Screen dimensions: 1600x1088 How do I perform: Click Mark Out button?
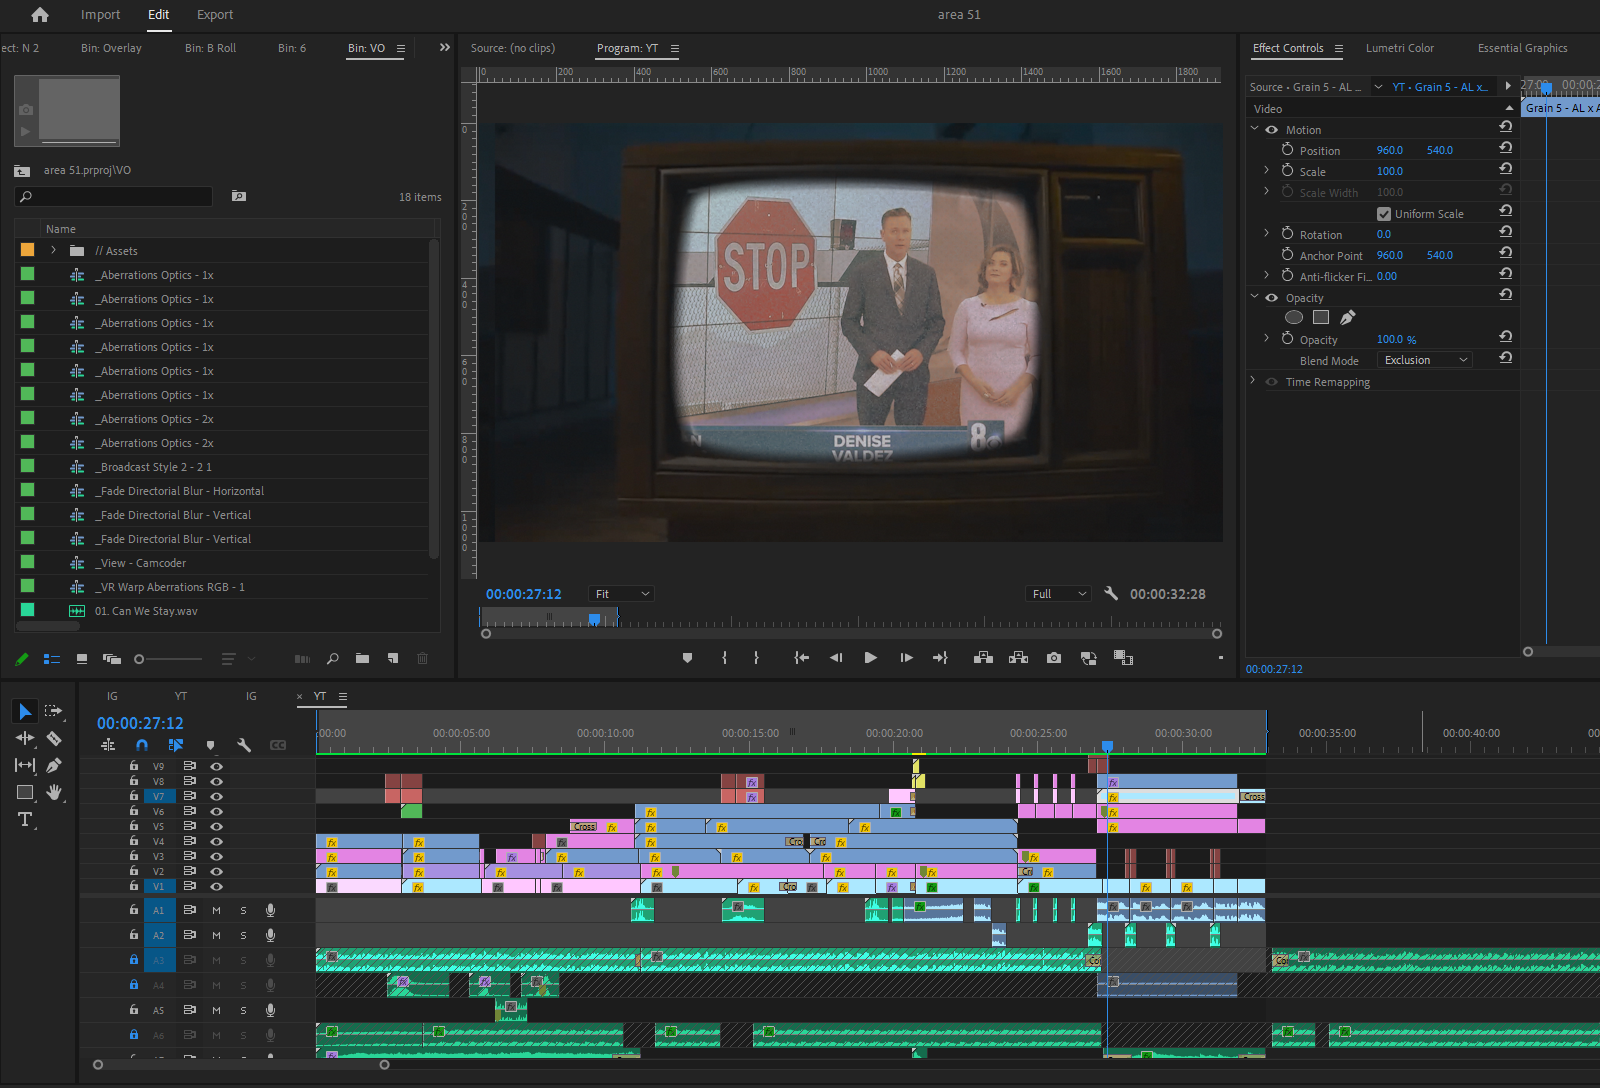pos(756,658)
